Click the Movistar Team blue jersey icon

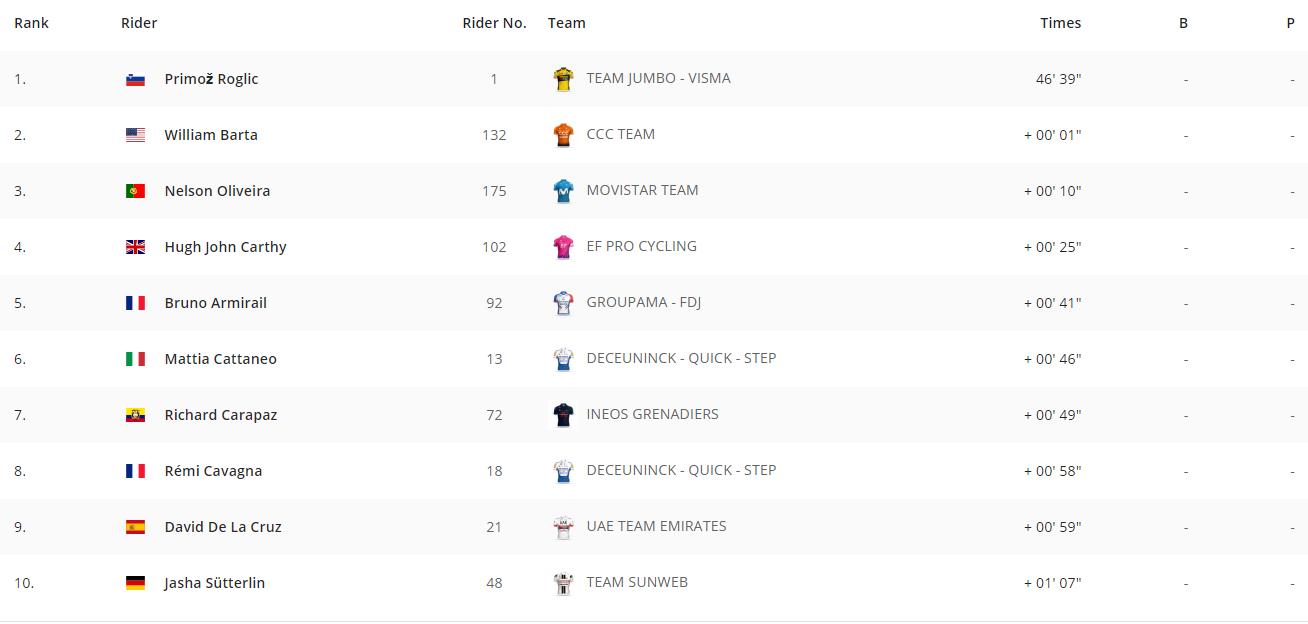[x=563, y=191]
